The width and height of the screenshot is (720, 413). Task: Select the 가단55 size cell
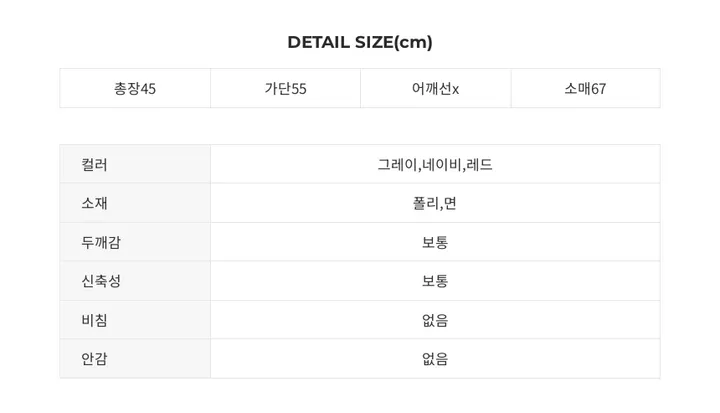tap(285, 88)
